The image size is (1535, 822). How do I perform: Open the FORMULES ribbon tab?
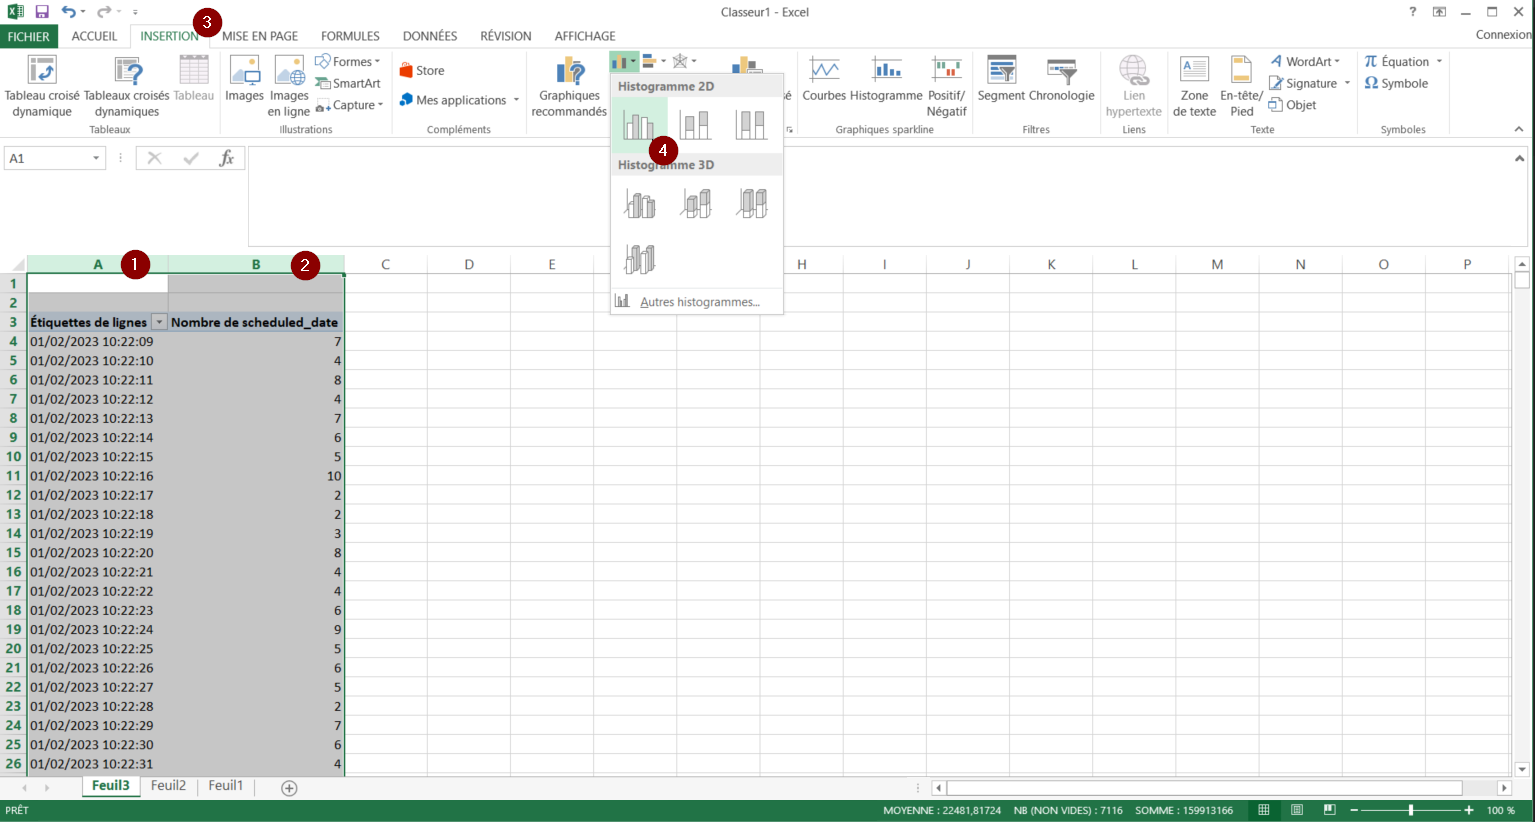click(x=350, y=36)
